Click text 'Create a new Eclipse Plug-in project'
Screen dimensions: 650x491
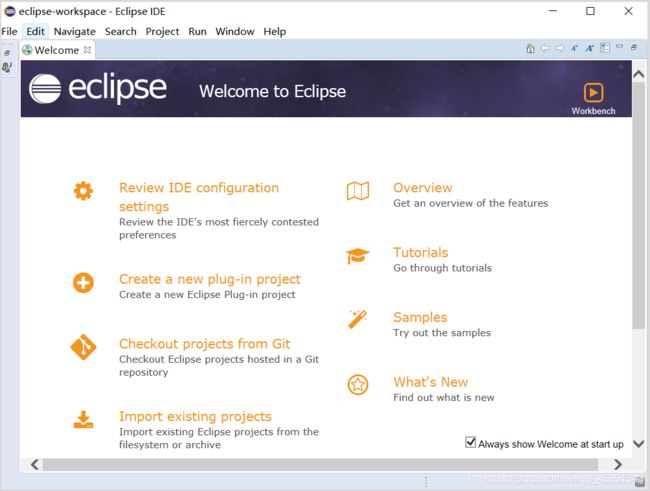tap(207, 294)
